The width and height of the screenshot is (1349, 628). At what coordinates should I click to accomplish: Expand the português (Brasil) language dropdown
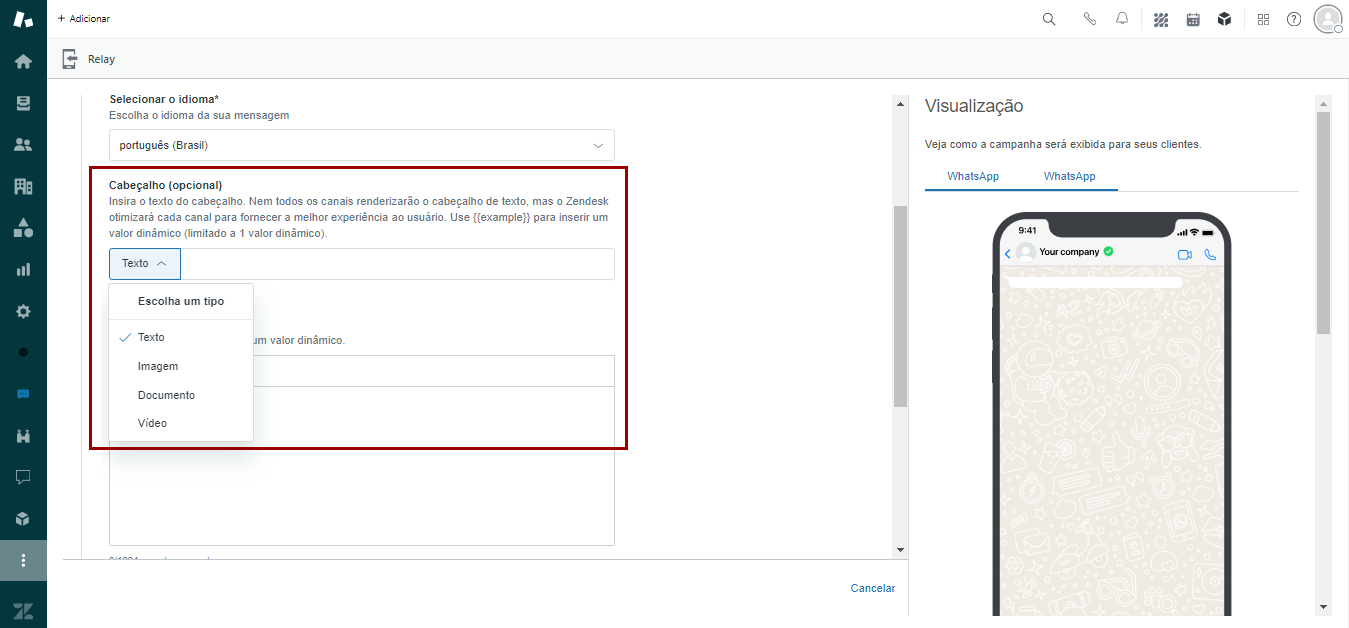[x=361, y=145]
